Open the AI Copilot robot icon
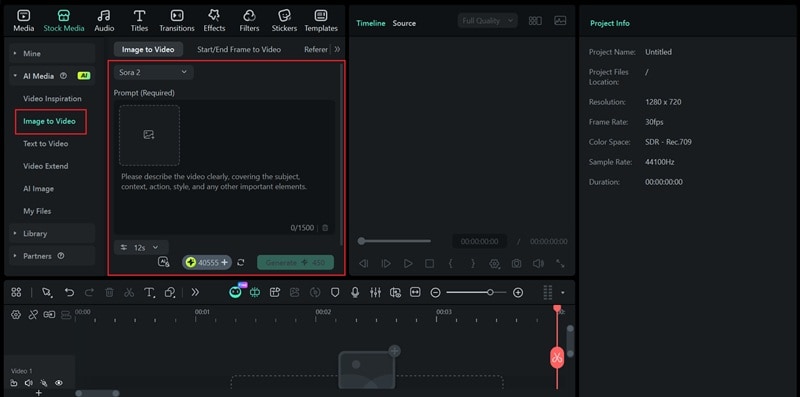Image resolution: width=800 pixels, height=397 pixels. pyautogui.click(x=236, y=291)
